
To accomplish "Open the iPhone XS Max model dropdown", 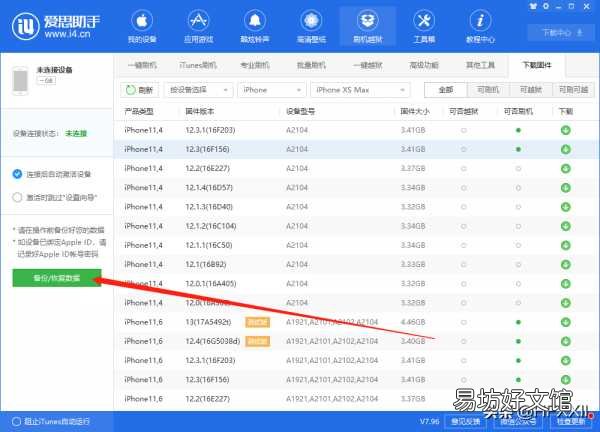I will click(x=360, y=90).
